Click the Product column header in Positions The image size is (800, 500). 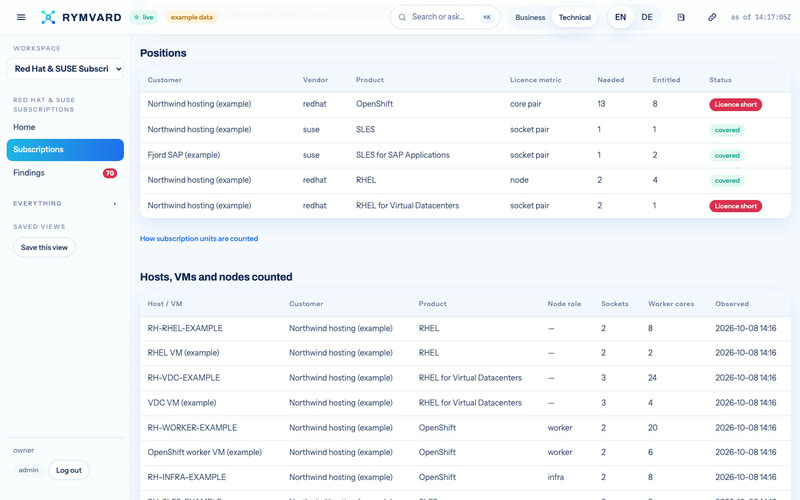point(370,80)
